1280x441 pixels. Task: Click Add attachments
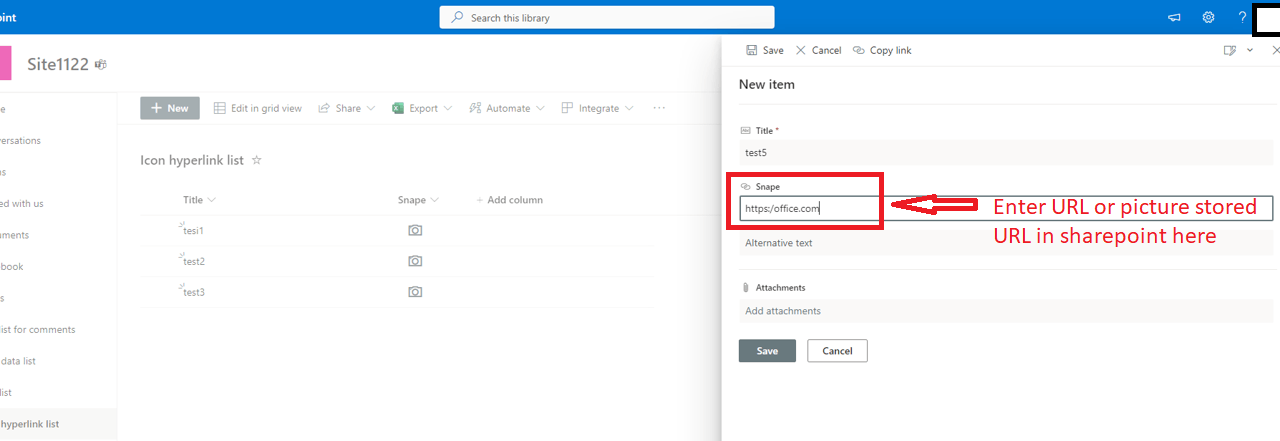click(1007, 311)
